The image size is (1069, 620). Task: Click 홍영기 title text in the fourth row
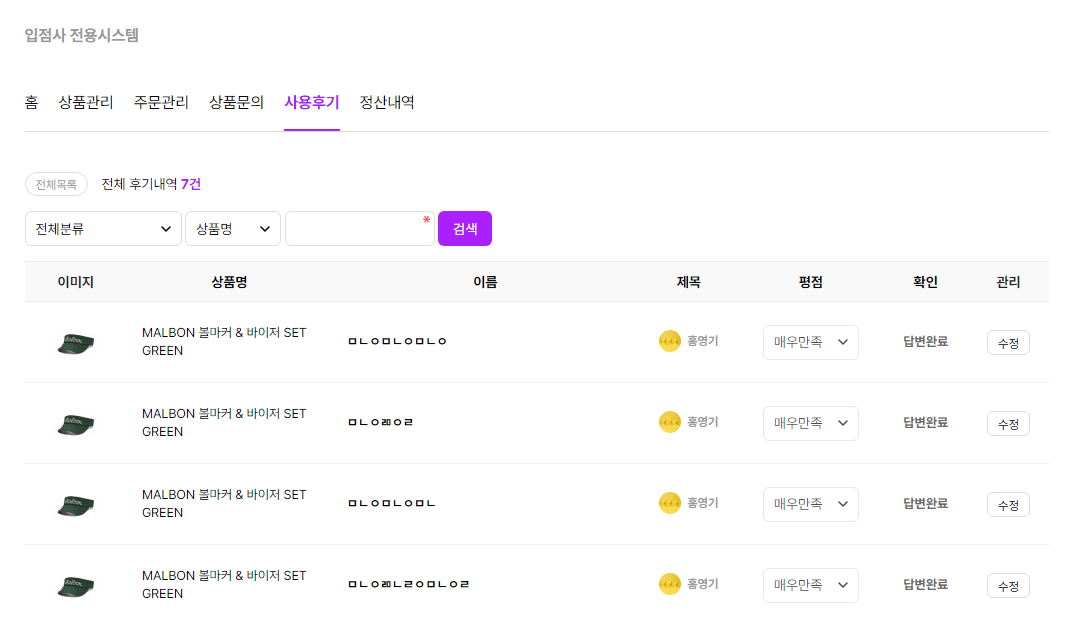703,584
